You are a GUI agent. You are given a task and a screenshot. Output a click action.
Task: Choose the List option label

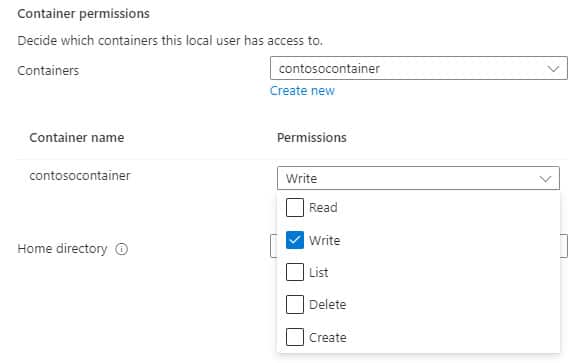319,273
